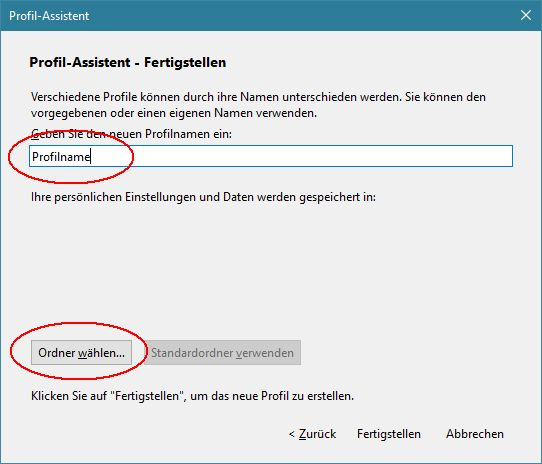The width and height of the screenshot is (542, 464).
Task: Open the 'Ordner wählen...' folder chooser
Action: 81,353
